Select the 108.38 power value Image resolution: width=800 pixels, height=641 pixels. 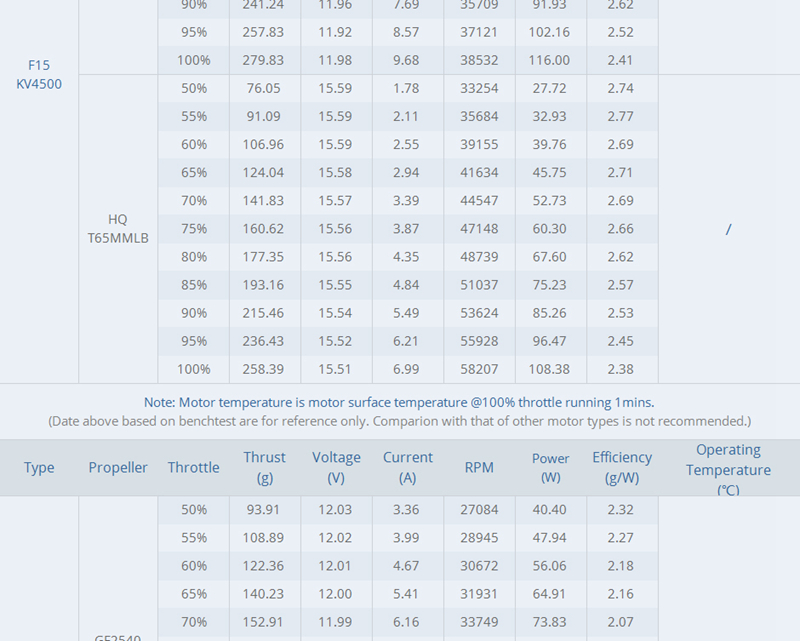click(550, 369)
